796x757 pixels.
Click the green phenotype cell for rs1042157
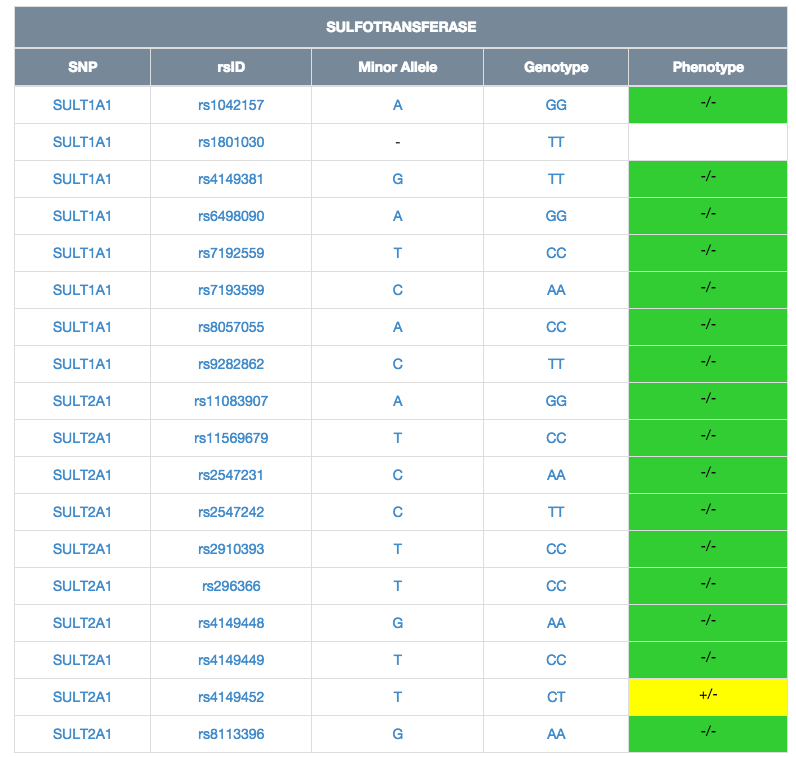pos(707,105)
